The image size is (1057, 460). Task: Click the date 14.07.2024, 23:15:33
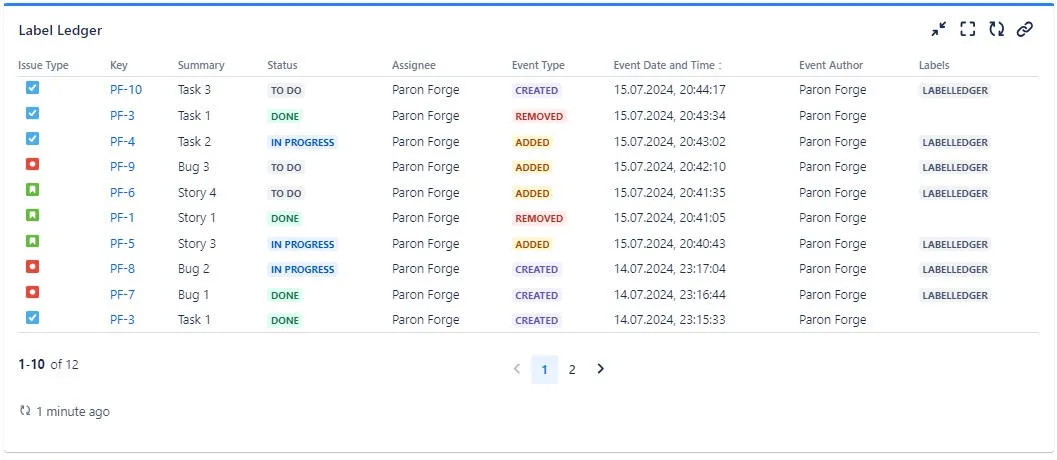tap(669, 320)
